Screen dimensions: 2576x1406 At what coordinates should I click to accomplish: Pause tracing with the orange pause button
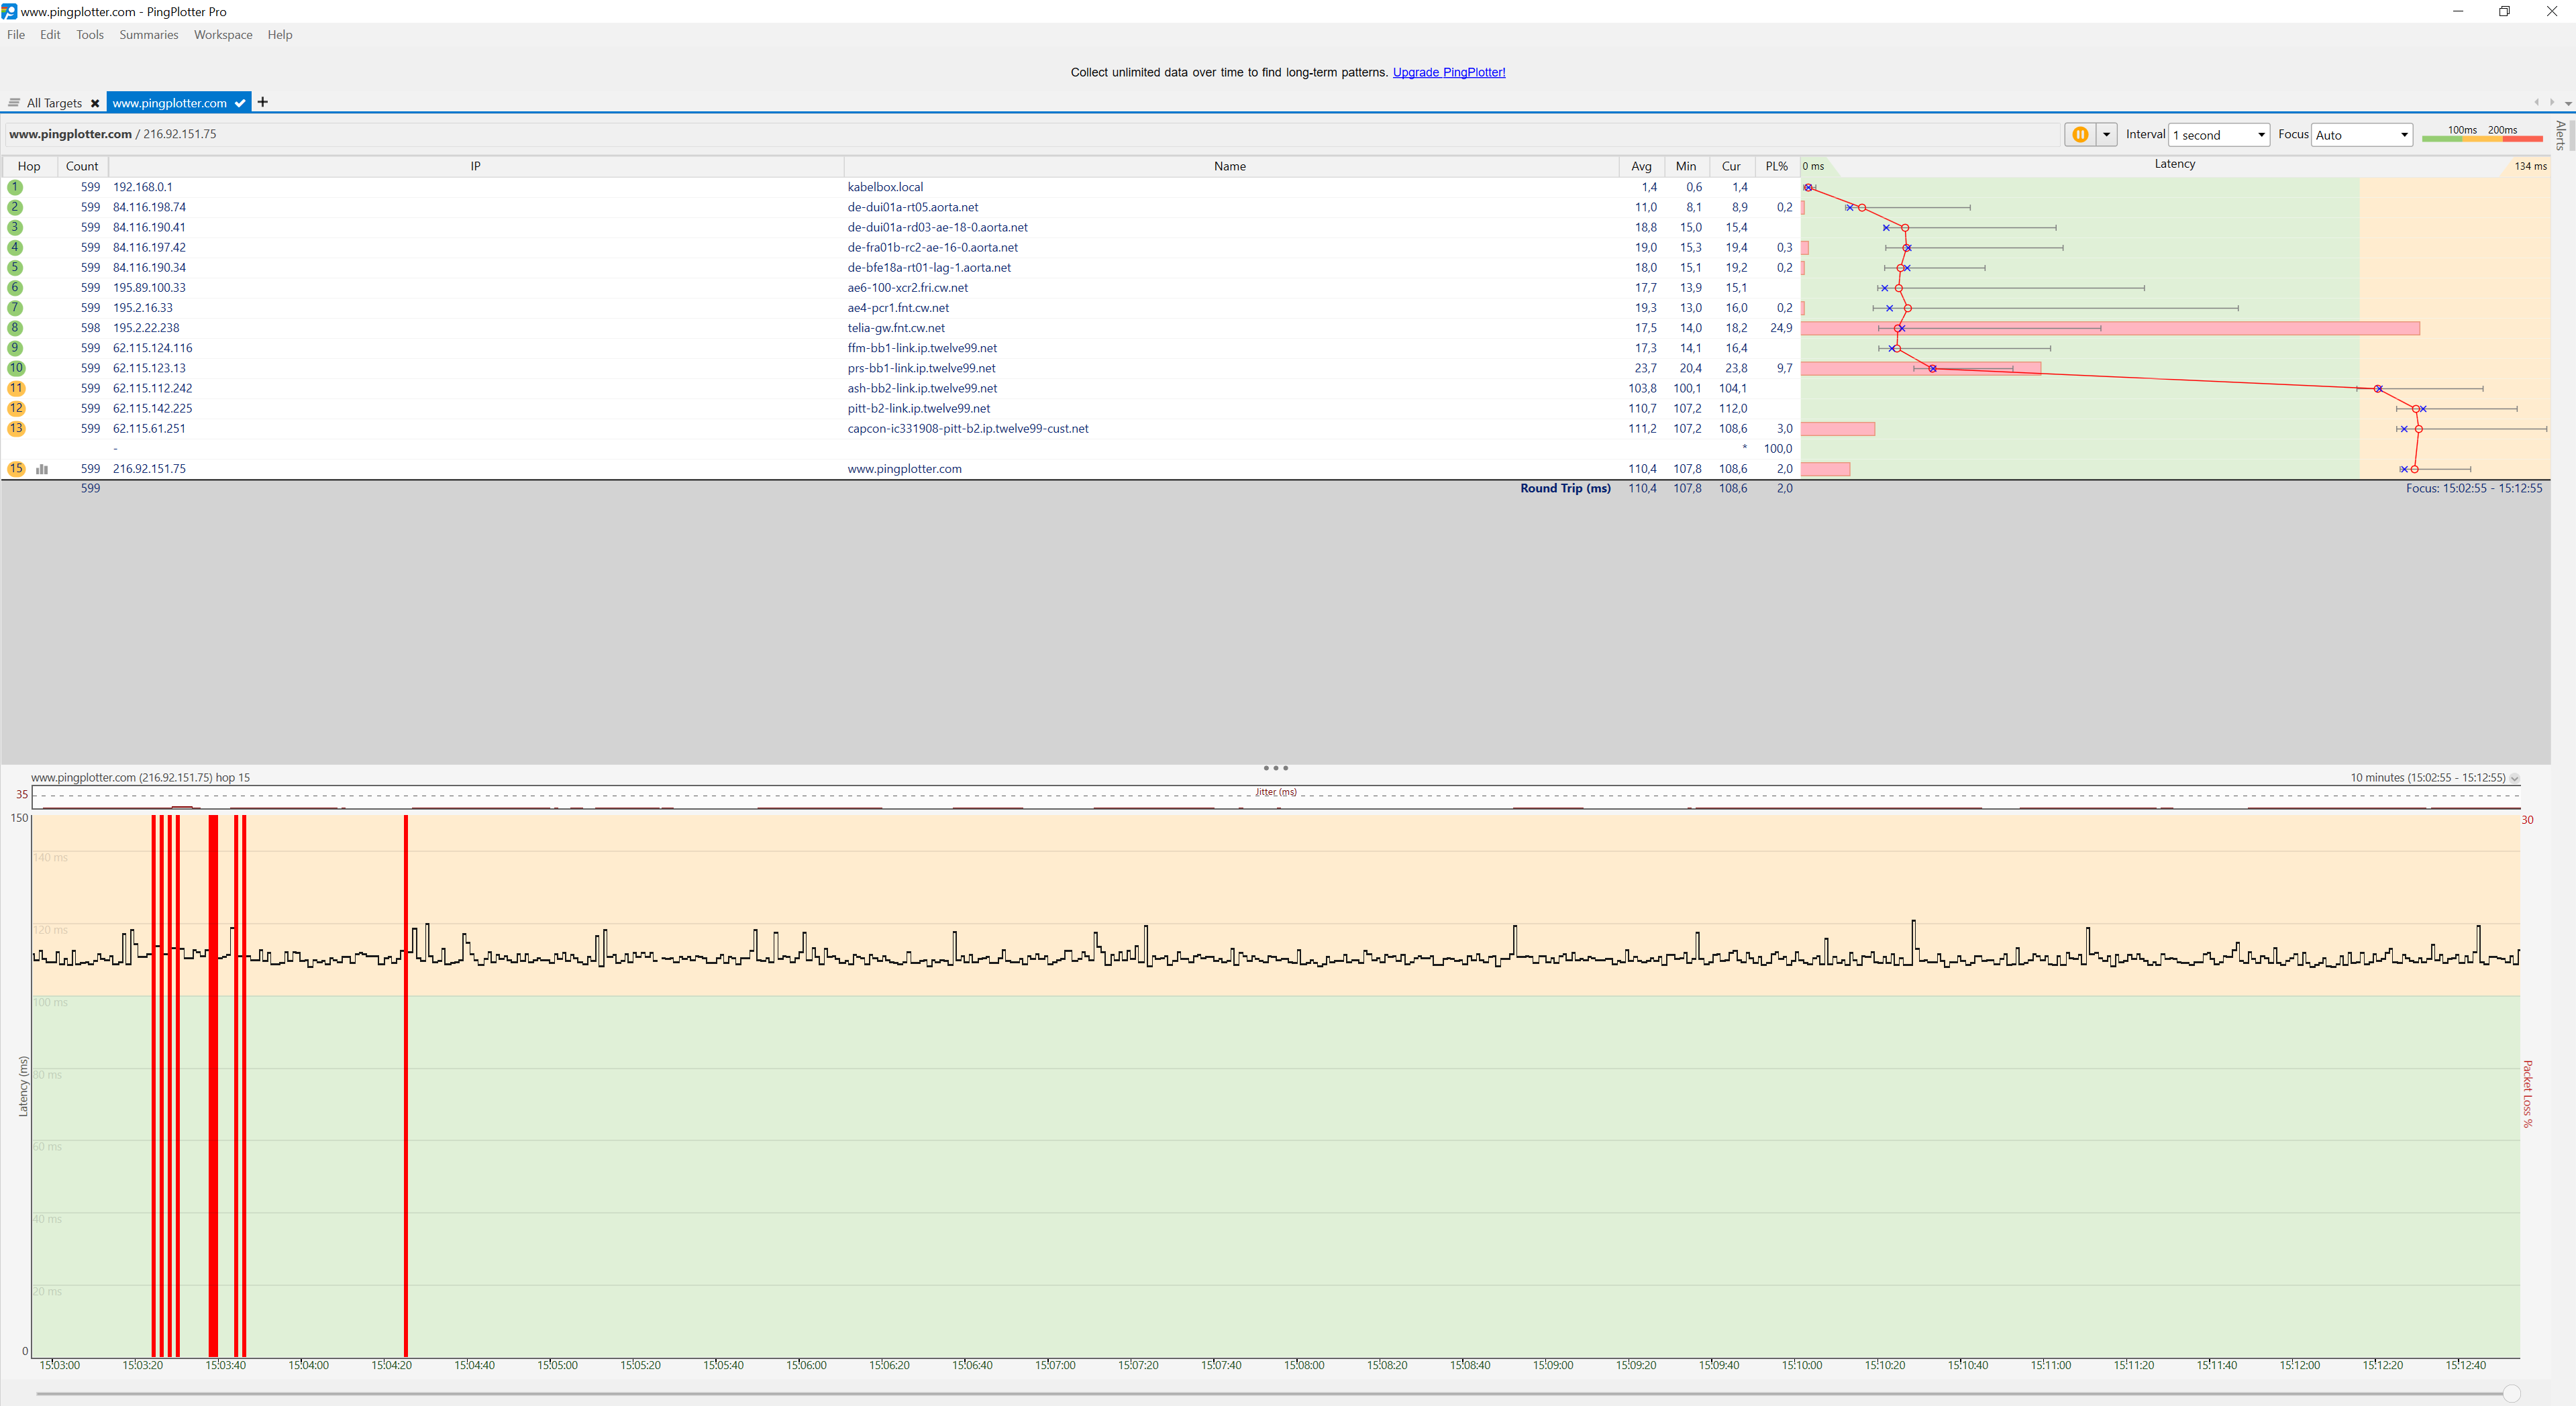2080,135
